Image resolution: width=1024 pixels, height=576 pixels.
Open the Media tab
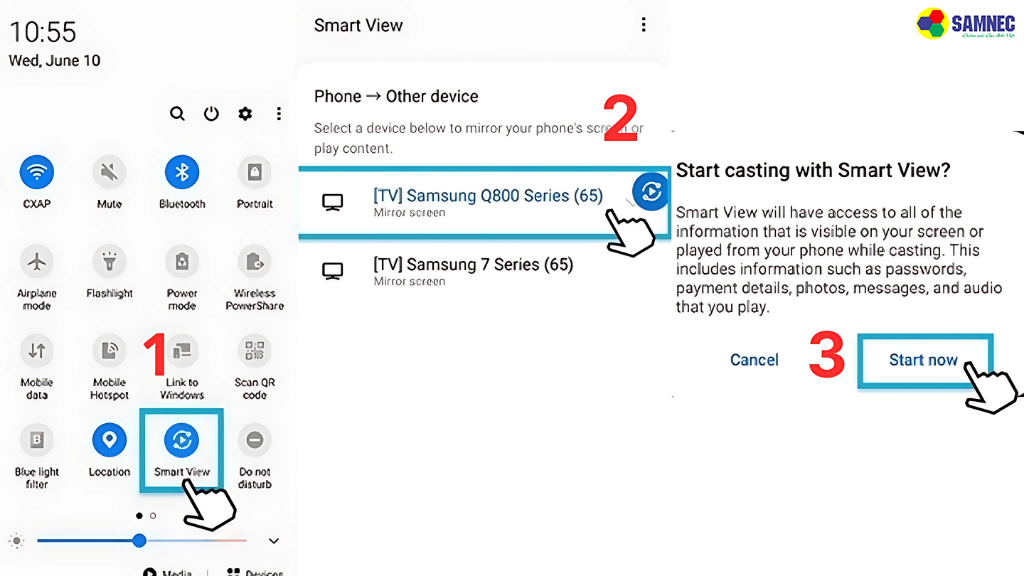click(x=170, y=572)
